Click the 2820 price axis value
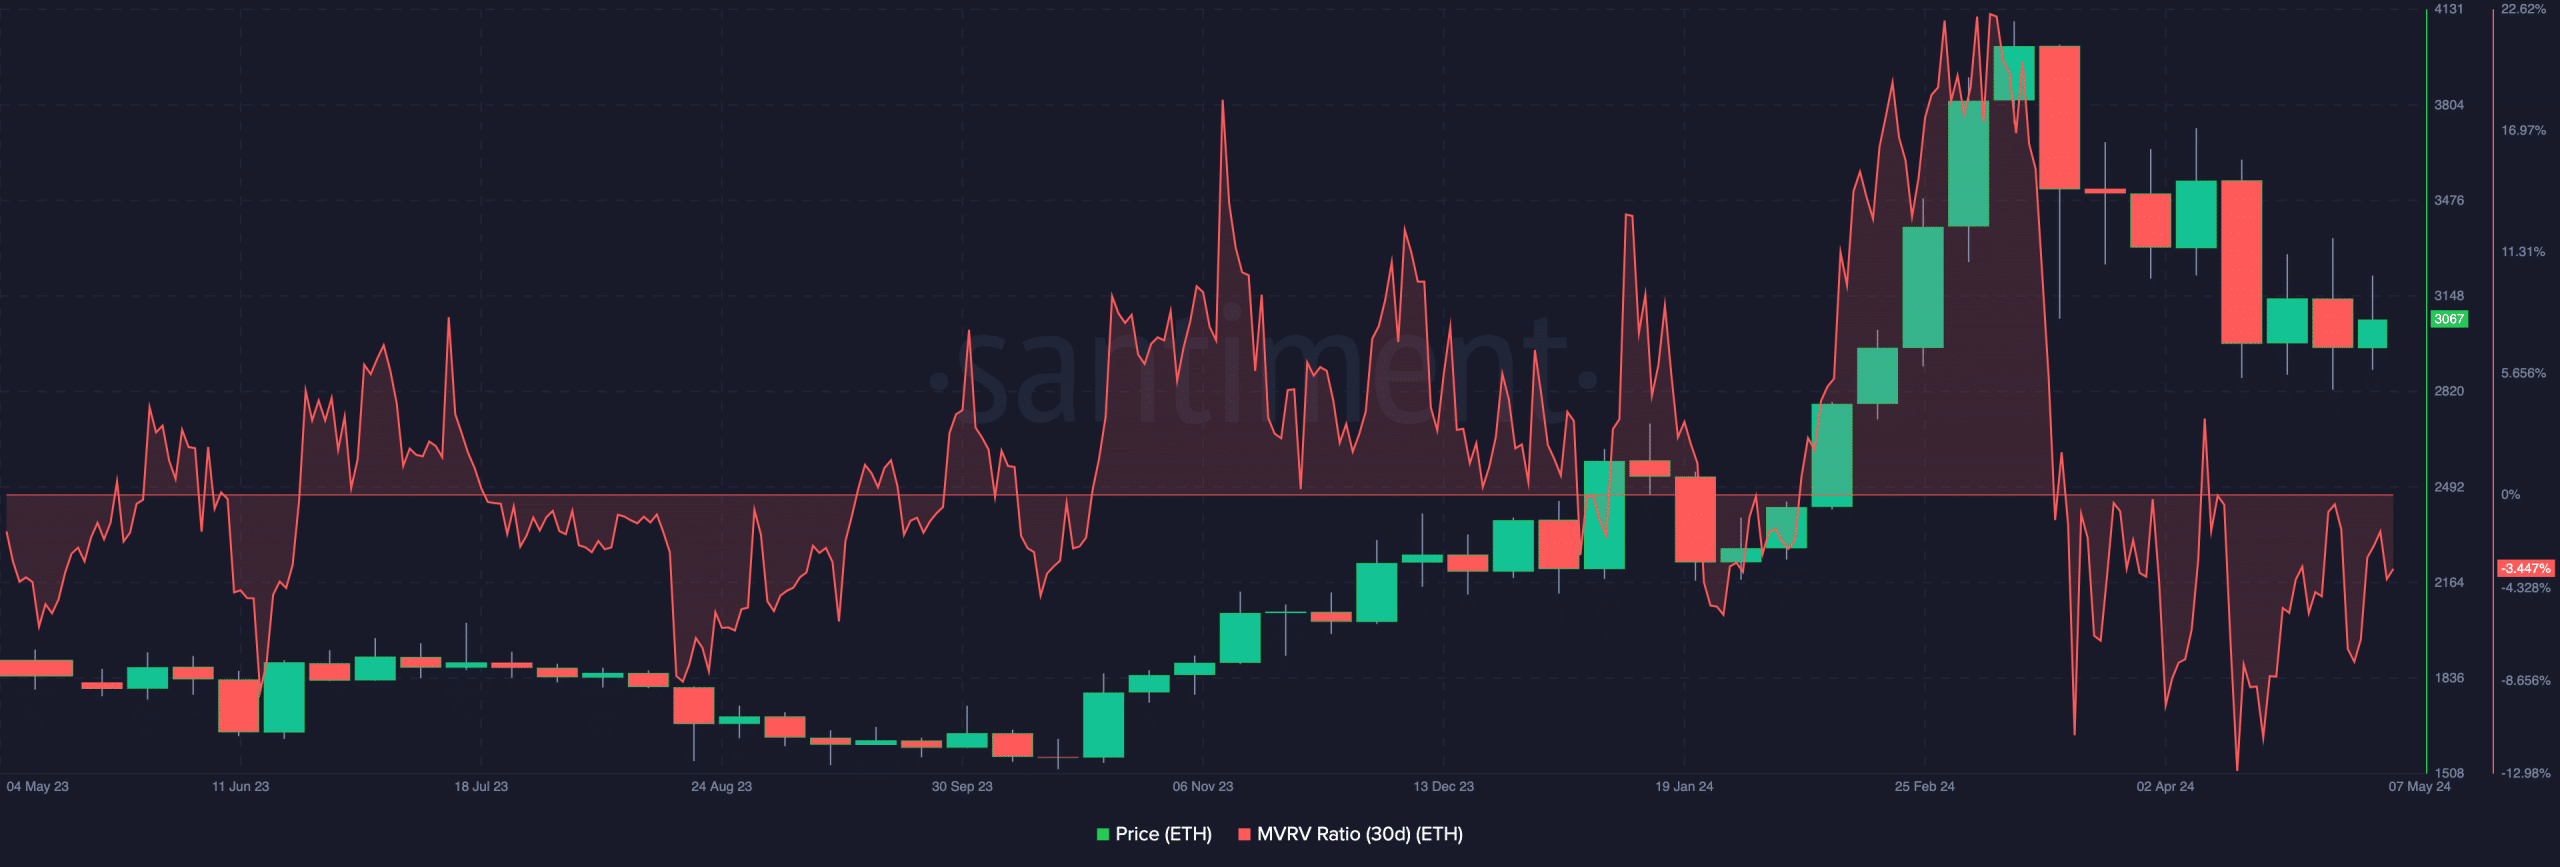2560x867 pixels. point(2449,391)
